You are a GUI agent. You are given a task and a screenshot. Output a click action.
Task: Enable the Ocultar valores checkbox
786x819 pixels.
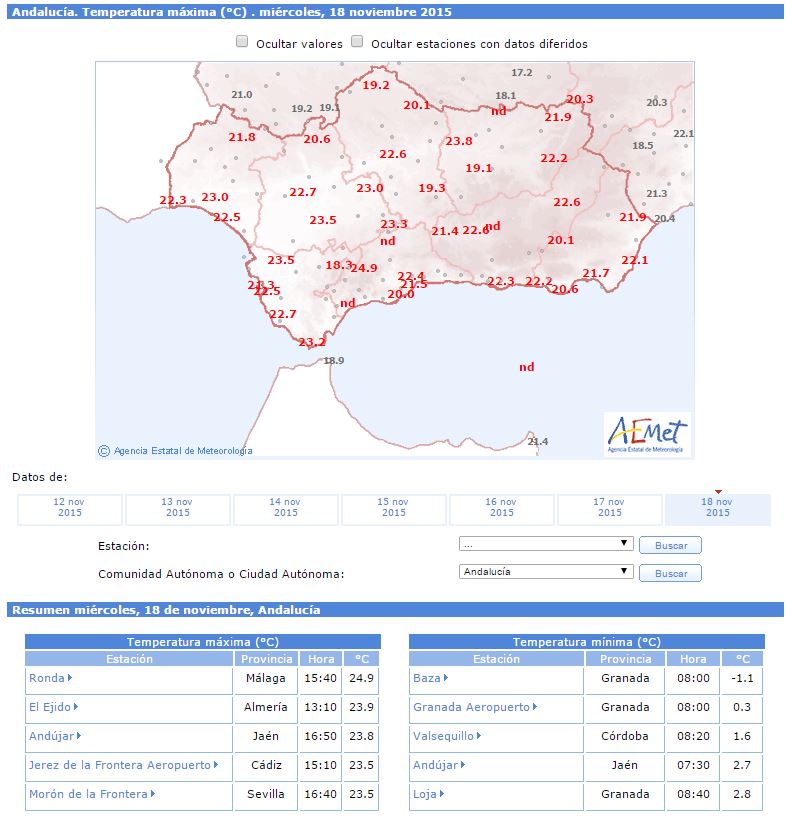(x=242, y=43)
